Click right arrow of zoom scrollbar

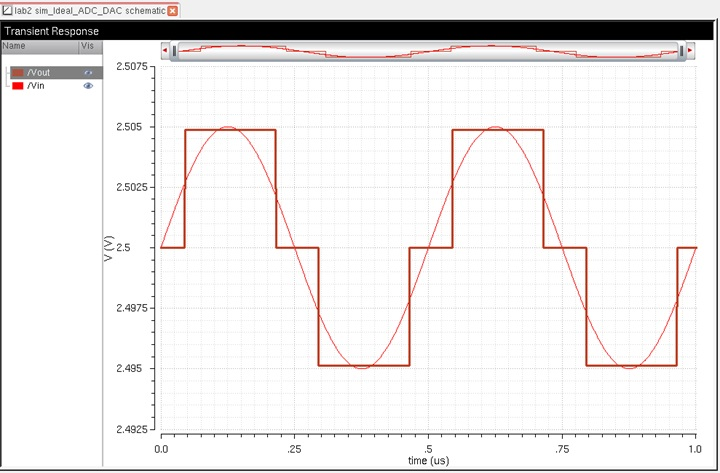pos(691,50)
